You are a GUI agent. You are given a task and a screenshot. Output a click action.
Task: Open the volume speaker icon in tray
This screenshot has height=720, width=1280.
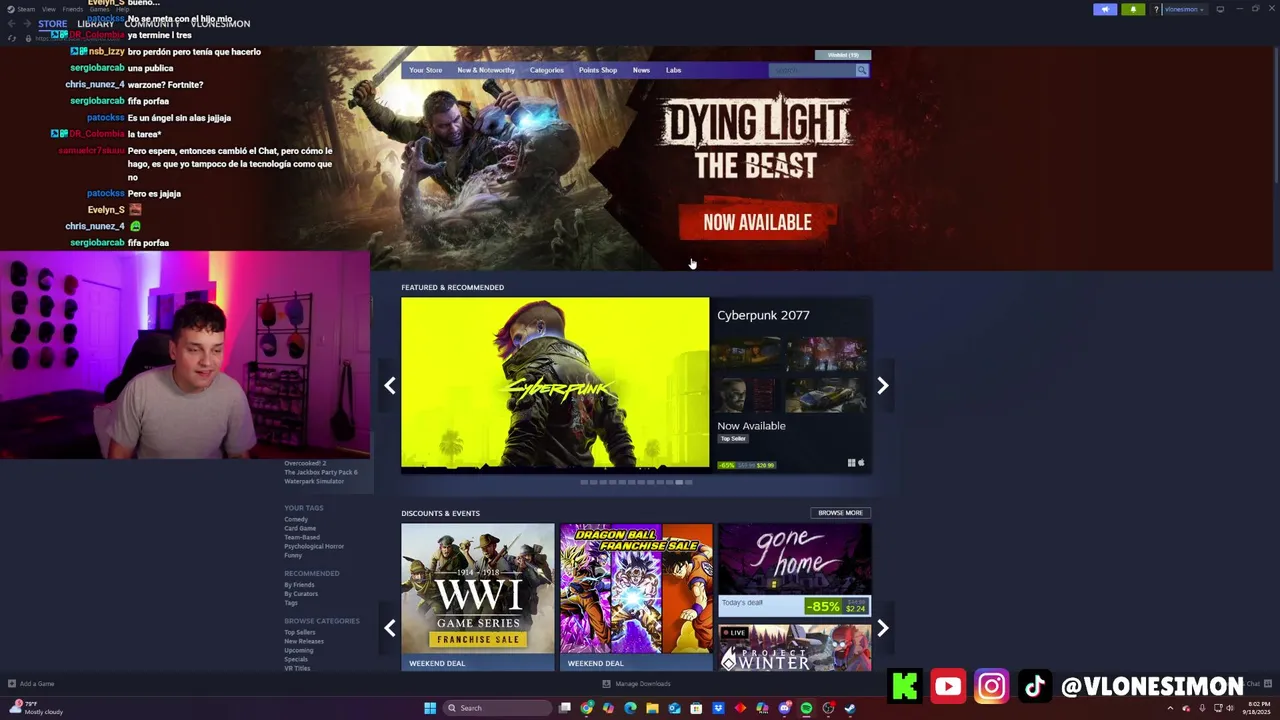pos(1229,708)
